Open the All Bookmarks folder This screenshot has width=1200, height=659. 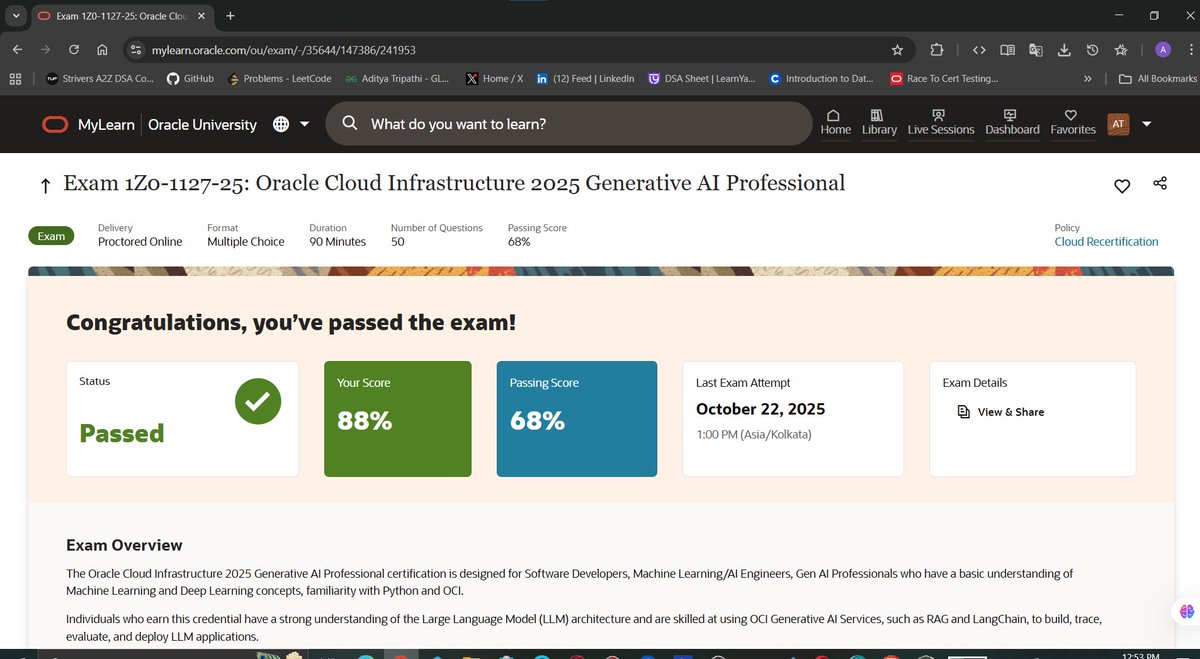pyautogui.click(x=1157, y=79)
